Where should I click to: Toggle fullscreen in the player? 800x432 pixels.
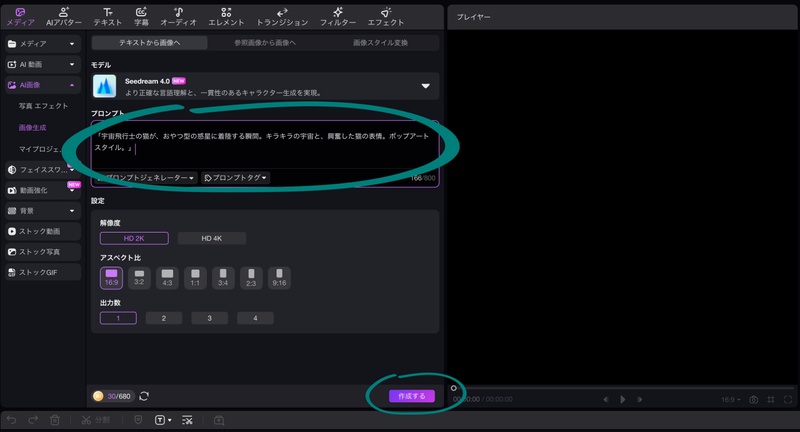[x=788, y=399]
